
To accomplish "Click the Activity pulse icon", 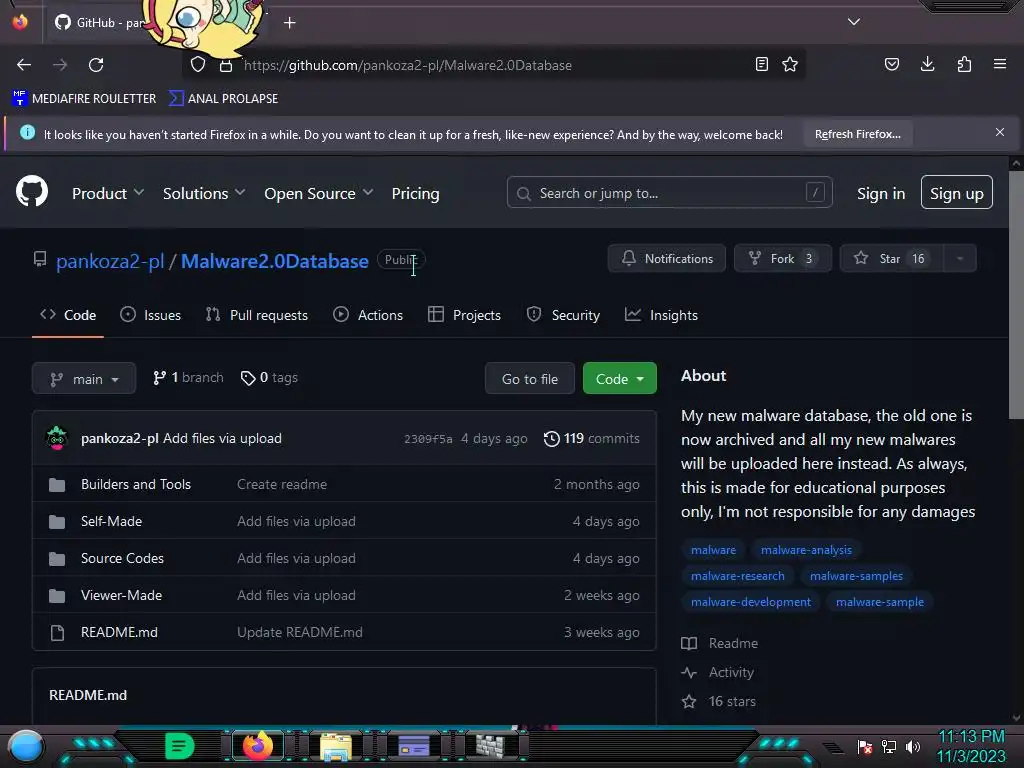I will 689,673.
